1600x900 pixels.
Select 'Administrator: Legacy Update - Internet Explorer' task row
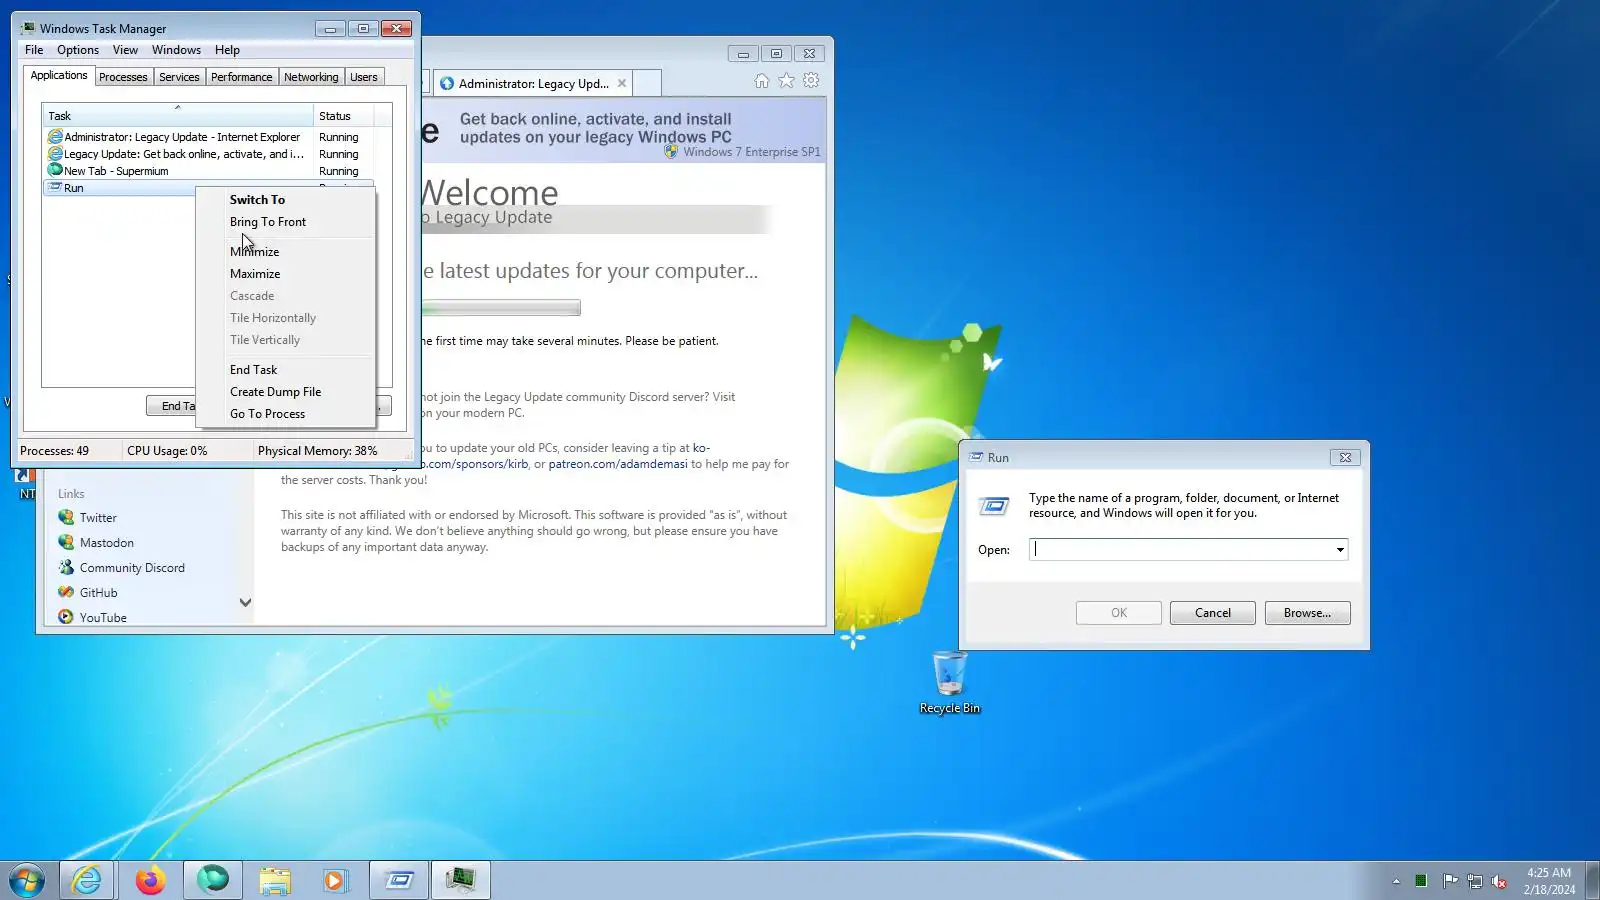point(208,137)
